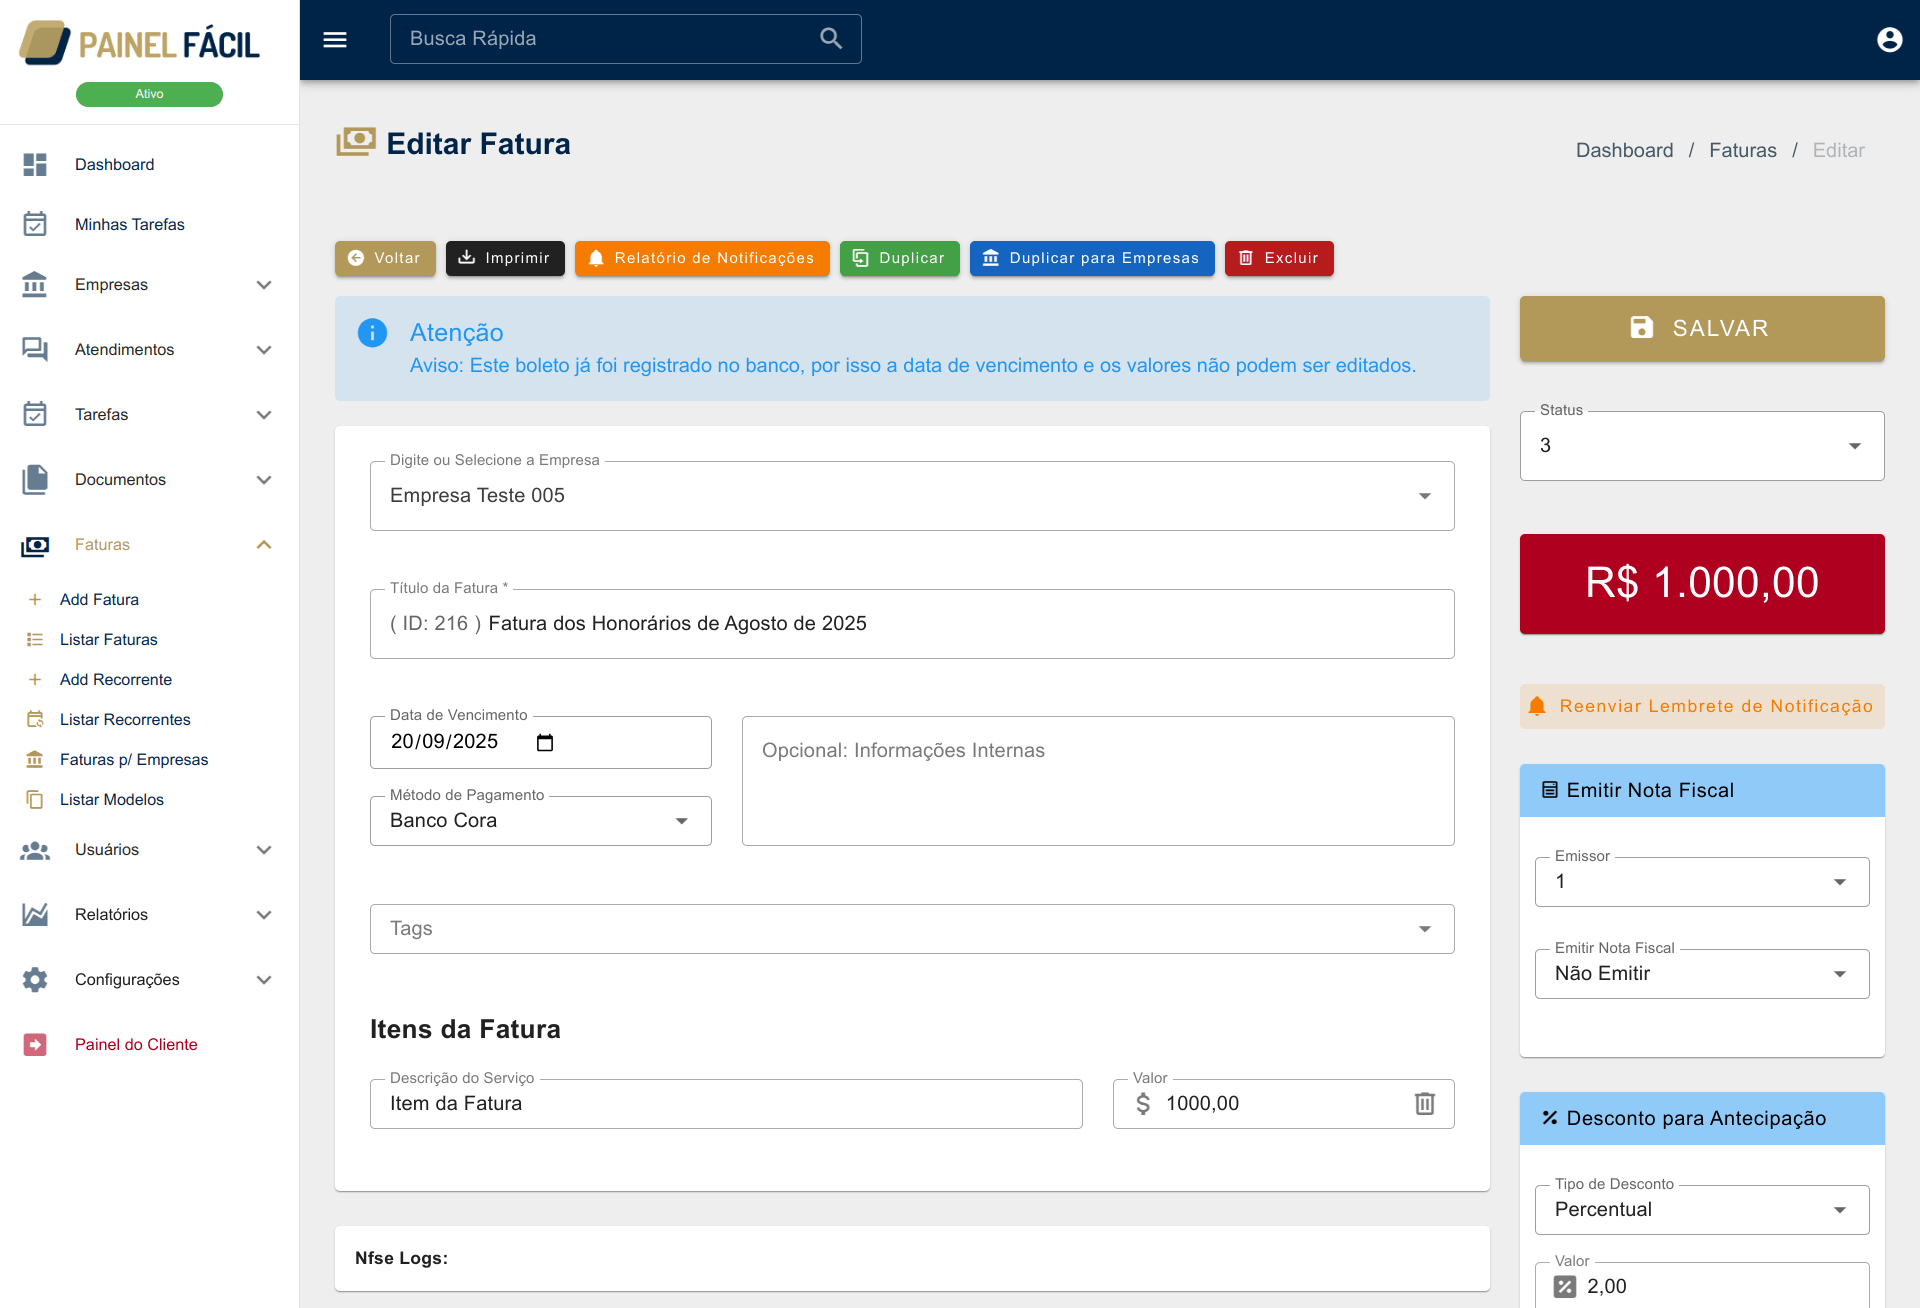The image size is (1920, 1308).
Task: Open Listar Faturas menu item
Action: pyautogui.click(x=108, y=639)
